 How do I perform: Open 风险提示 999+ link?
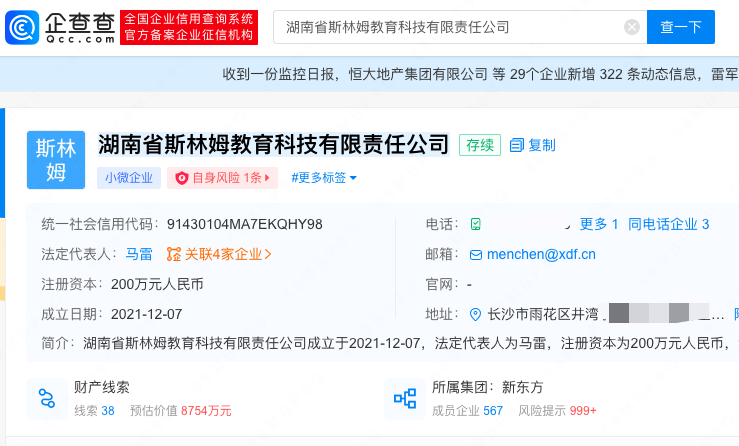tap(557, 411)
